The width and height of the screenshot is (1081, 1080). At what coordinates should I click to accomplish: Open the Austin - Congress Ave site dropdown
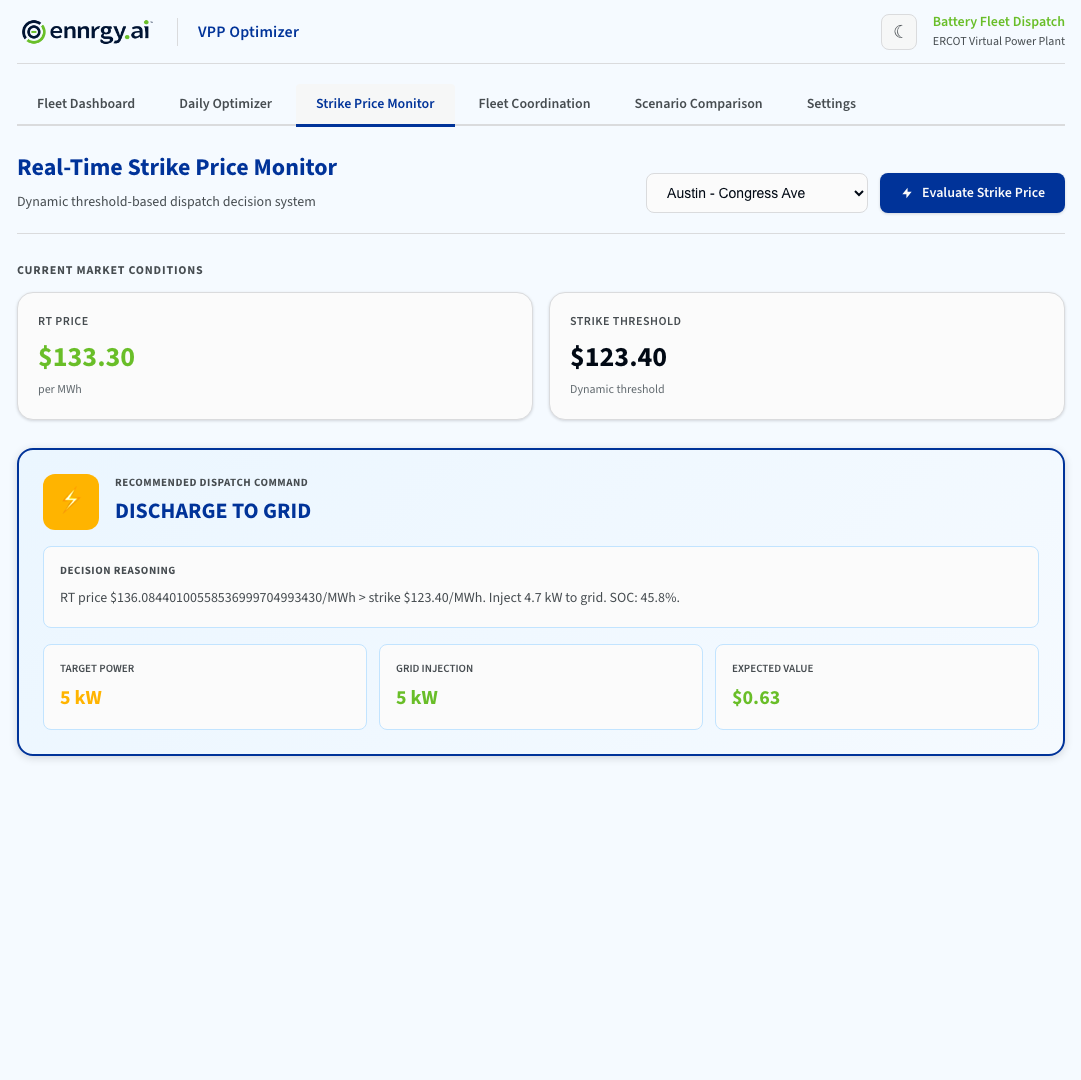coord(757,193)
